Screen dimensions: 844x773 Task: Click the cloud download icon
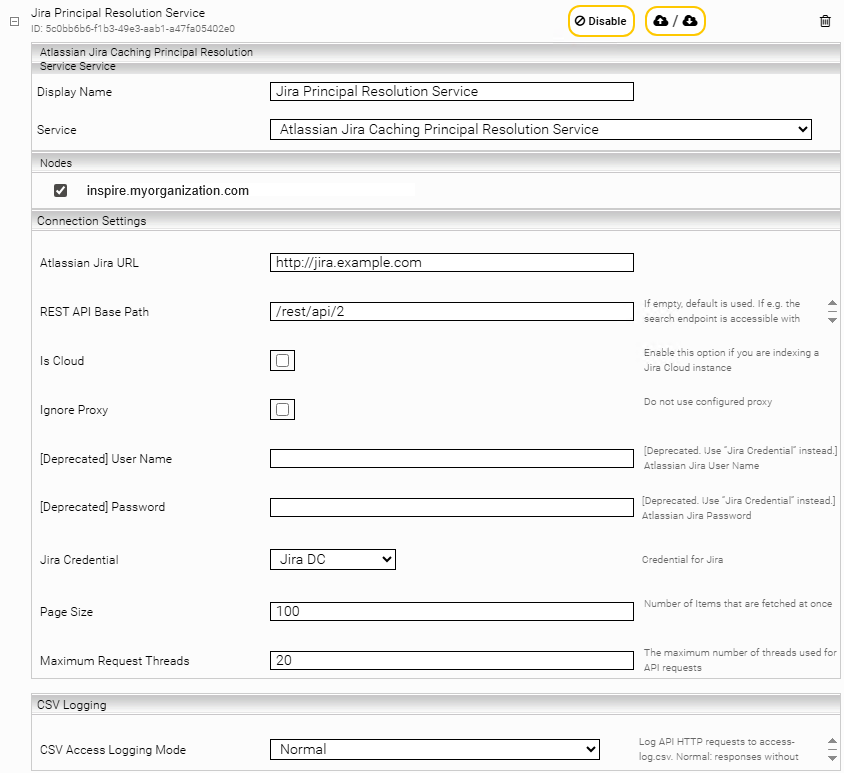(690, 21)
